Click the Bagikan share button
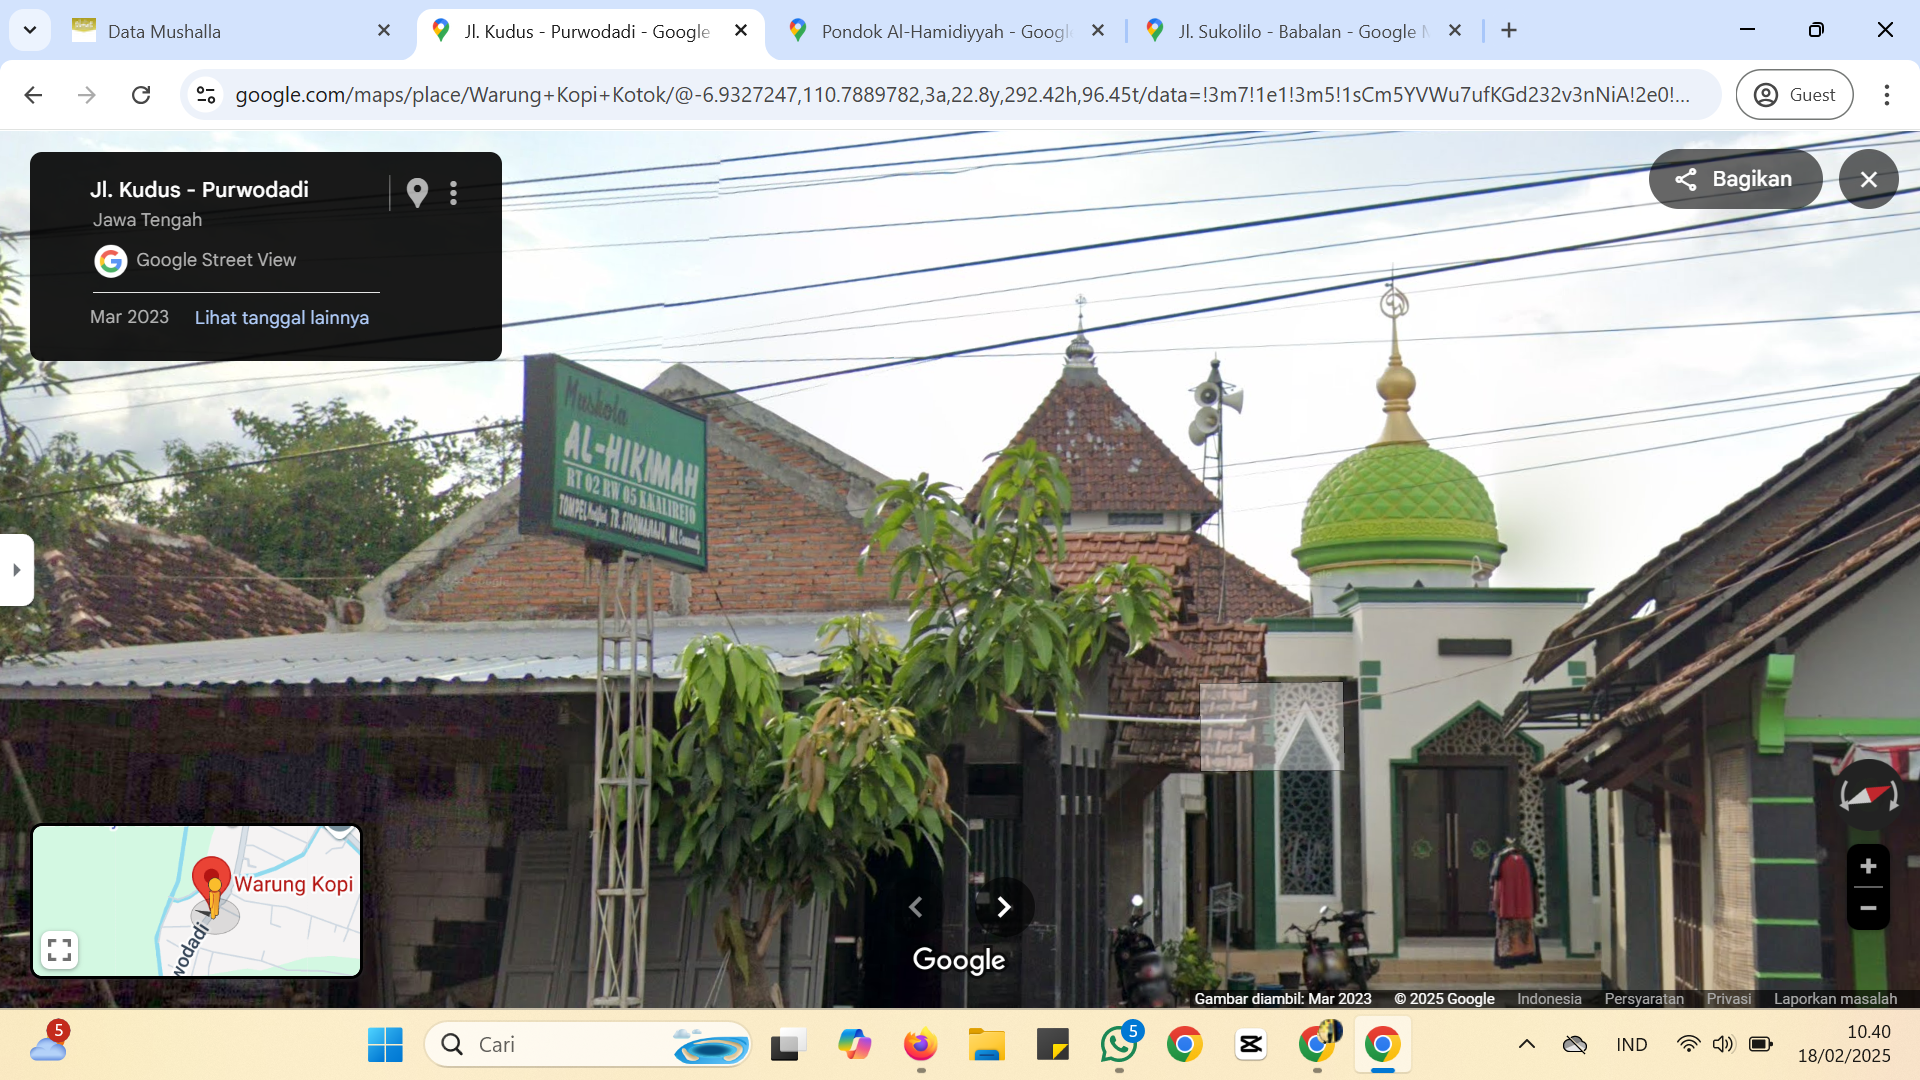1920x1080 pixels. click(1736, 180)
